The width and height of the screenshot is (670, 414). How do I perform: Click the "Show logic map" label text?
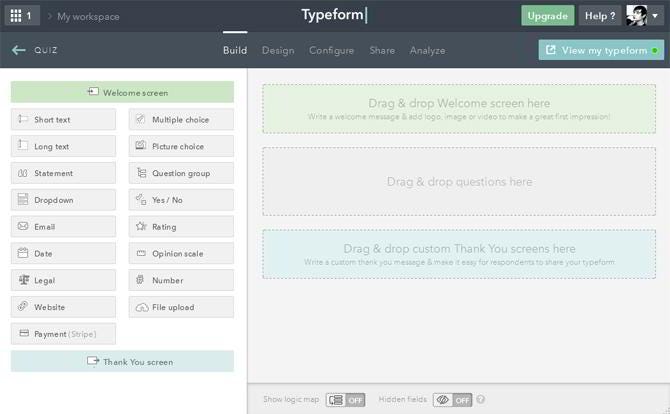point(291,399)
